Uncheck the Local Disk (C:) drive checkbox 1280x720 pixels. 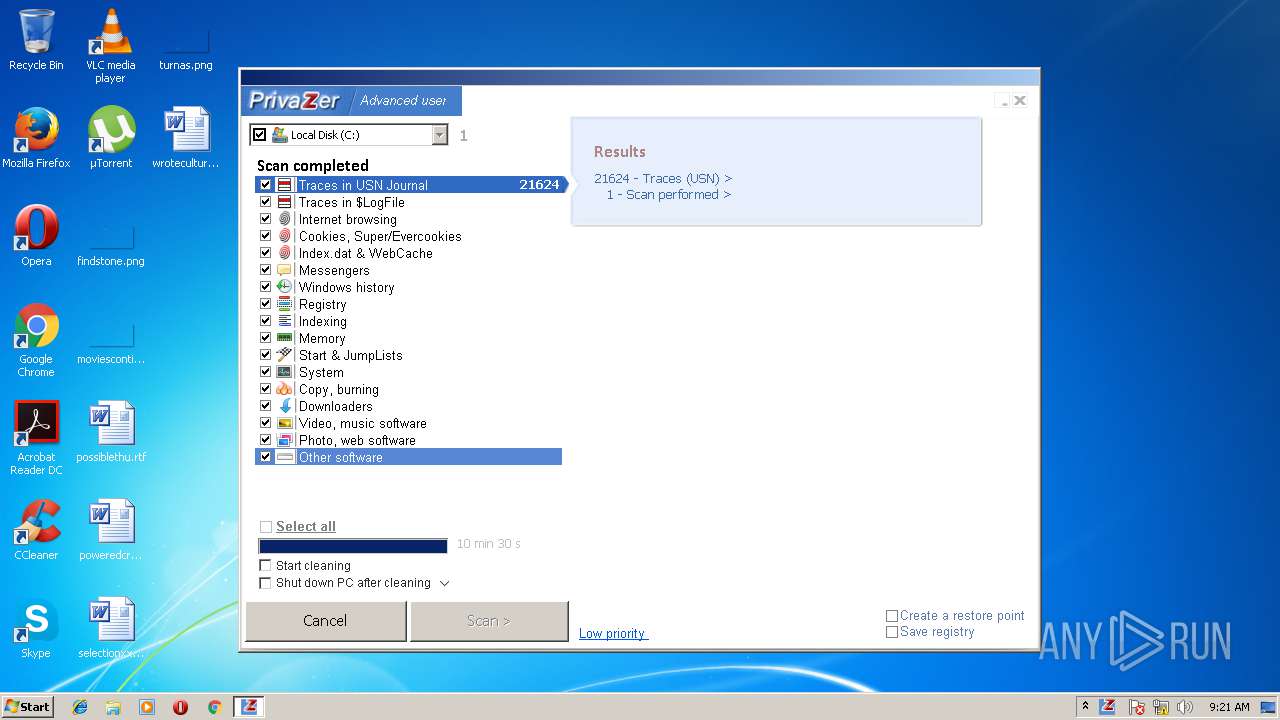(260, 135)
